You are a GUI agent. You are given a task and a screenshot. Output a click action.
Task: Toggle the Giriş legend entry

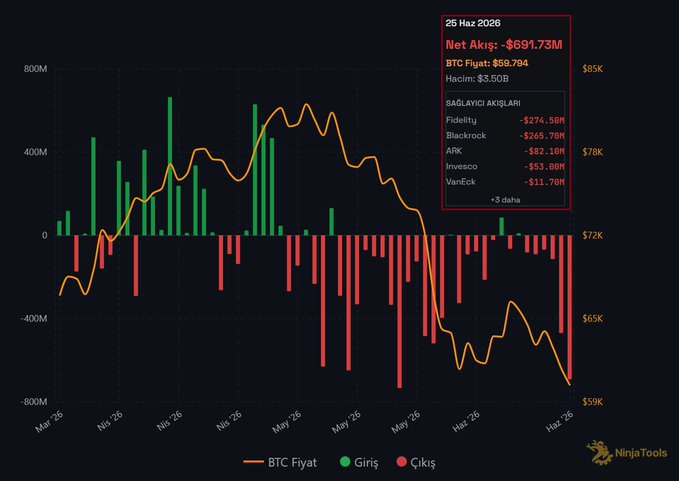pyautogui.click(x=359, y=462)
